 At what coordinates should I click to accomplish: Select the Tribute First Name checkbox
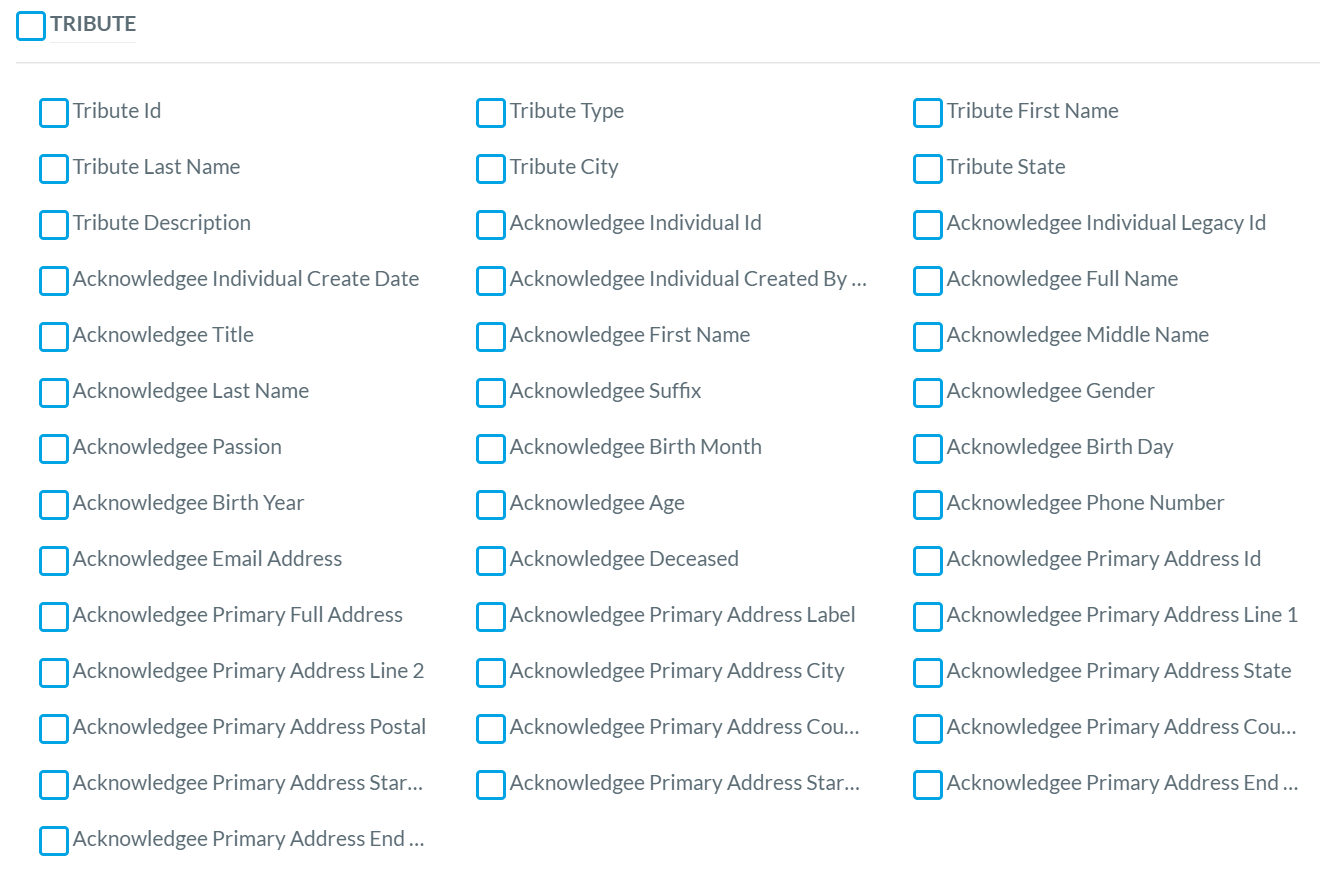coord(928,113)
